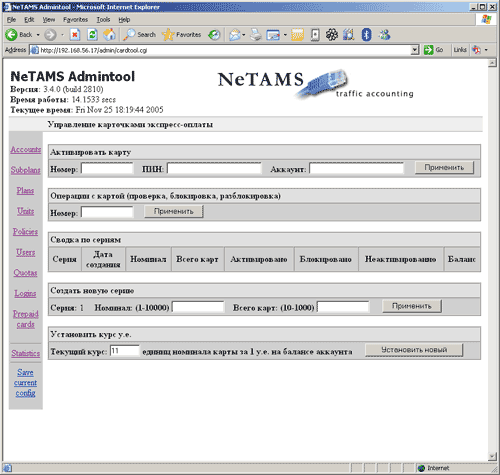This screenshot has width=500, height=475.
Task: Expand the dropdown arrow after the Links icon
Action: coord(486,50)
